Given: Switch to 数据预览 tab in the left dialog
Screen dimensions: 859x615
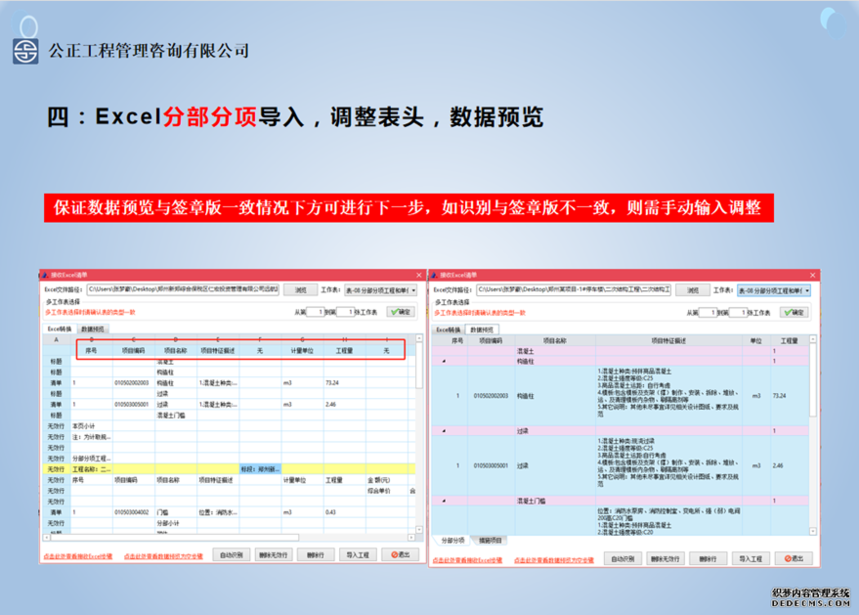Looking at the screenshot, I should tap(93, 328).
